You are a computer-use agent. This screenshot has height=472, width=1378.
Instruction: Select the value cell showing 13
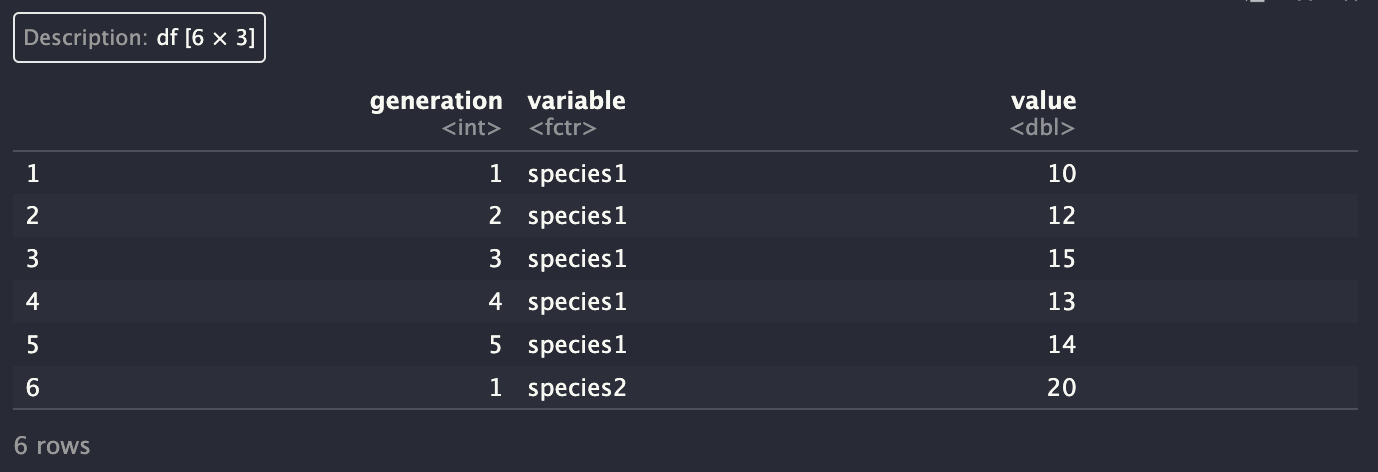pos(1061,302)
